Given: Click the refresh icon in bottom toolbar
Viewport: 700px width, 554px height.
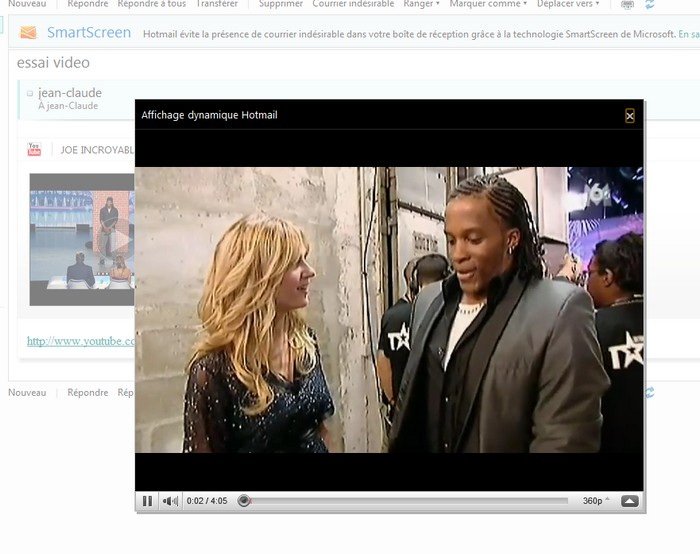Looking at the screenshot, I should click(x=650, y=392).
